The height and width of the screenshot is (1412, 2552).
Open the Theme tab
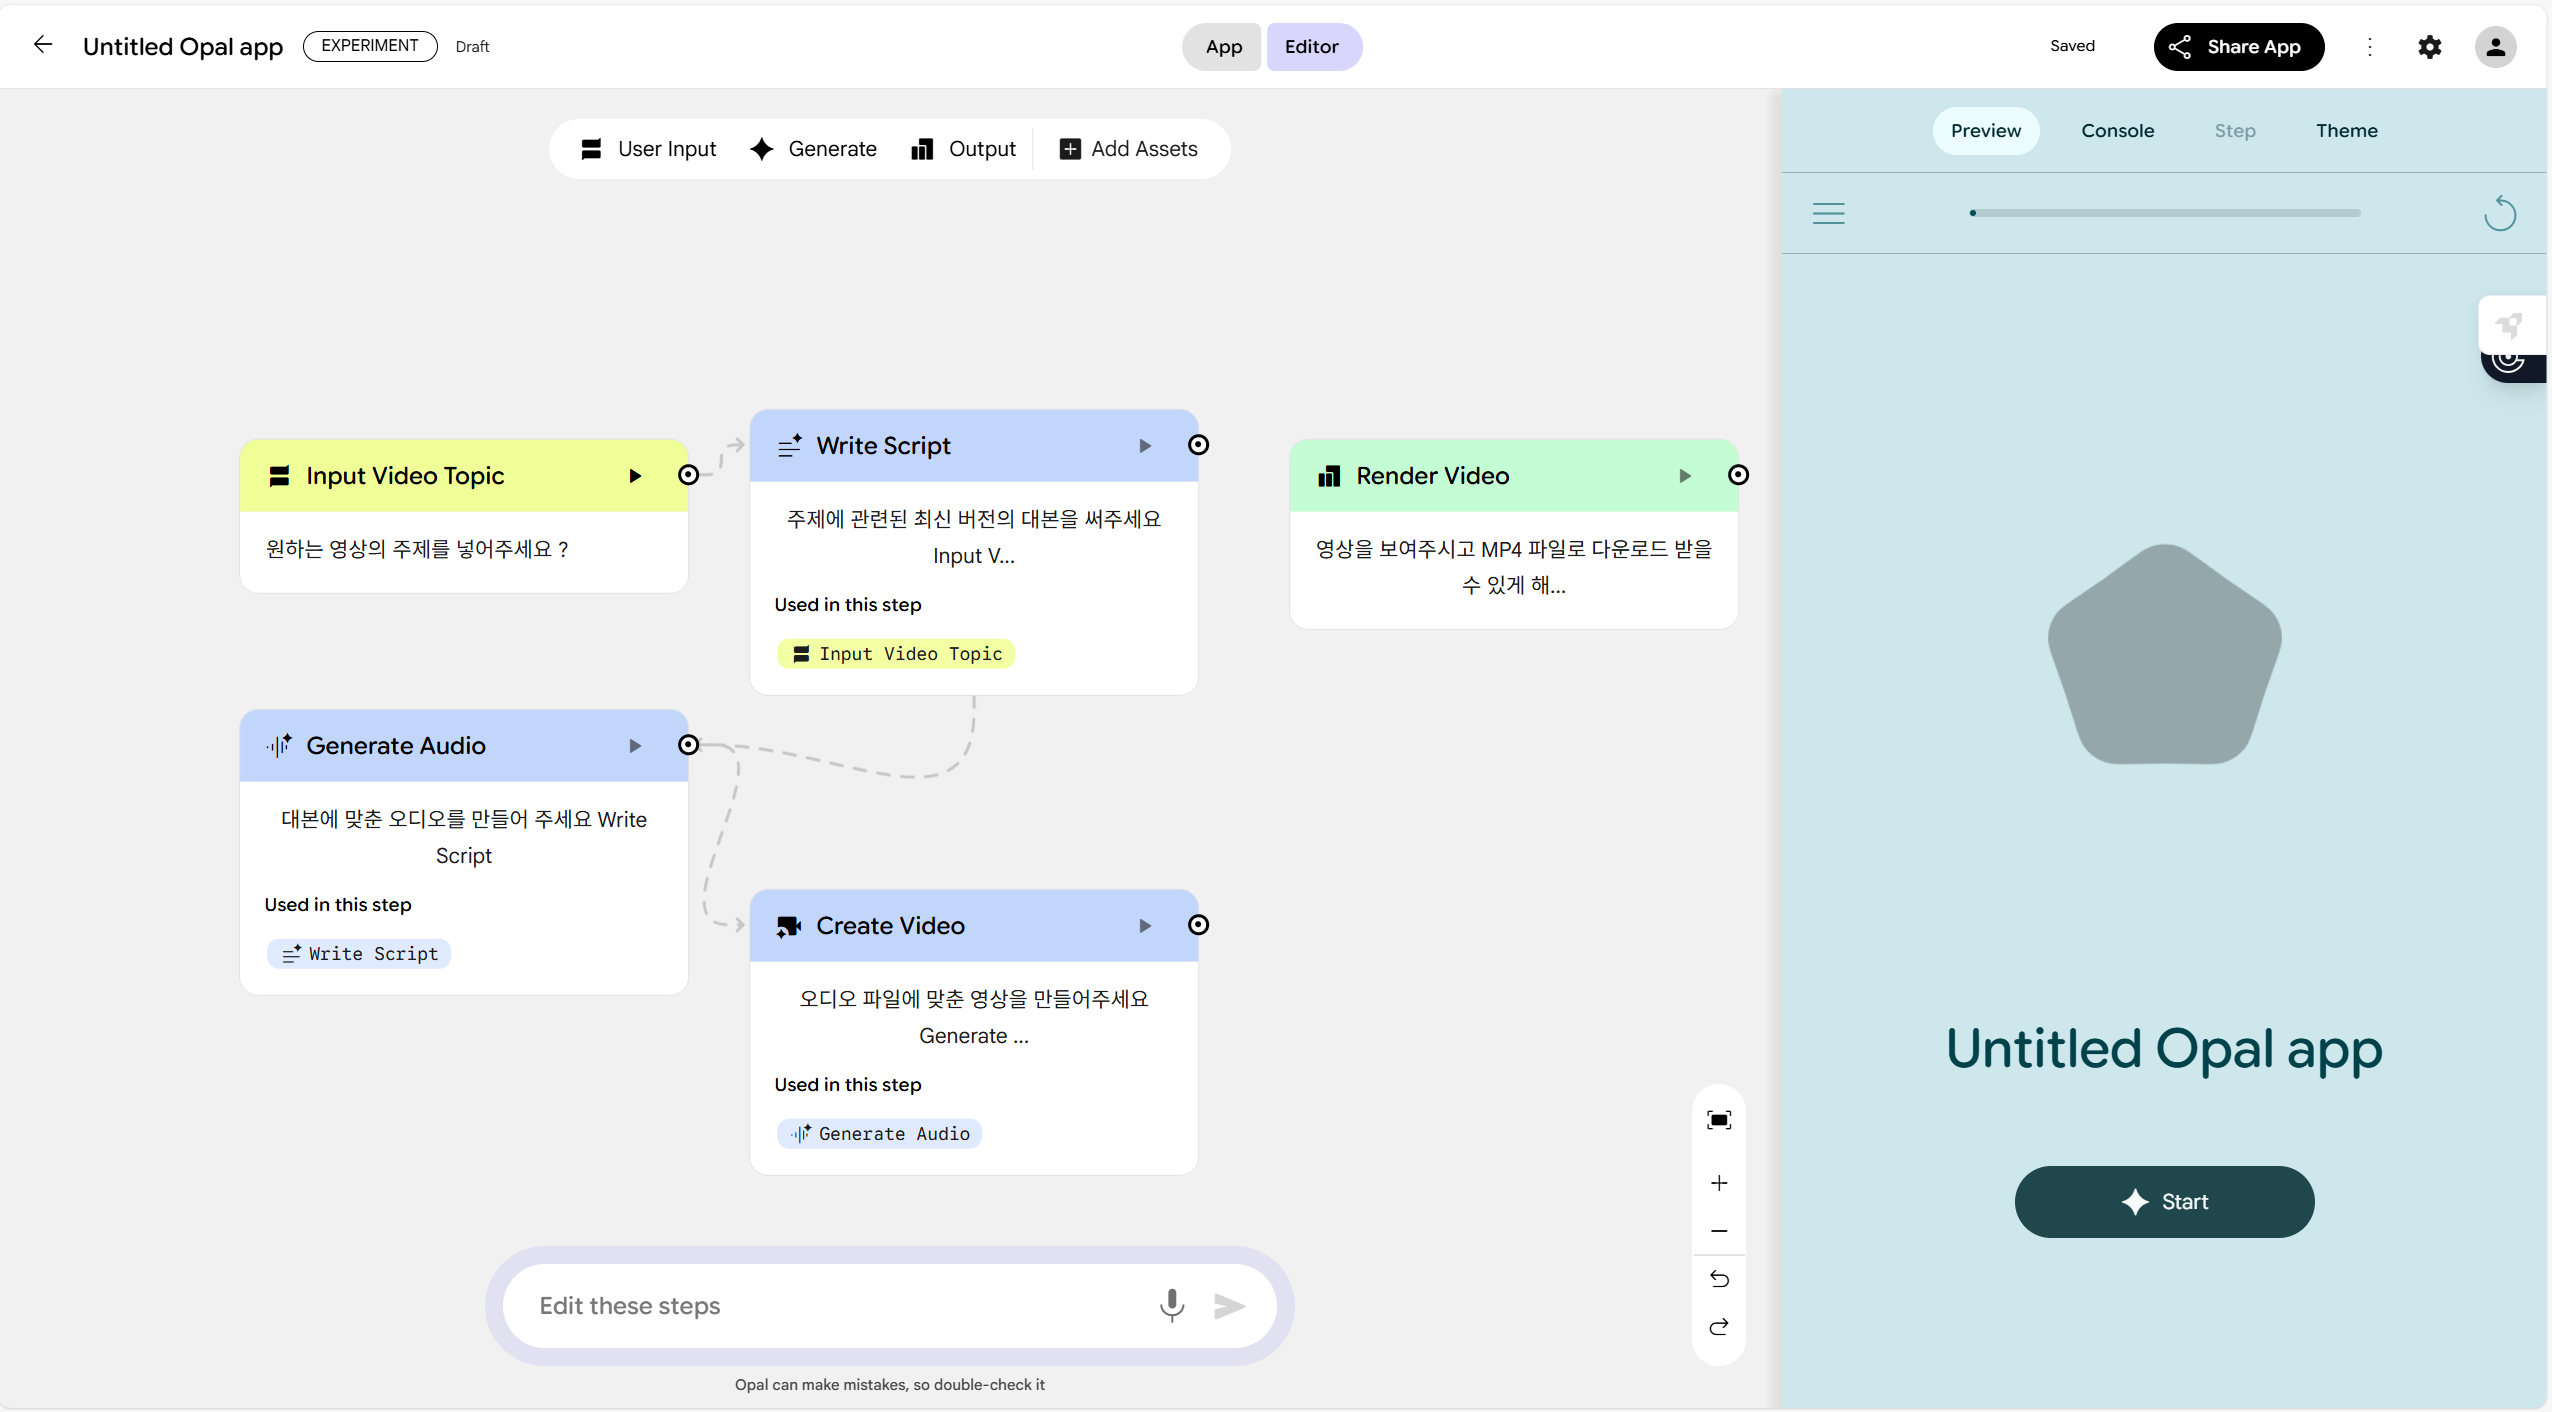click(2346, 131)
